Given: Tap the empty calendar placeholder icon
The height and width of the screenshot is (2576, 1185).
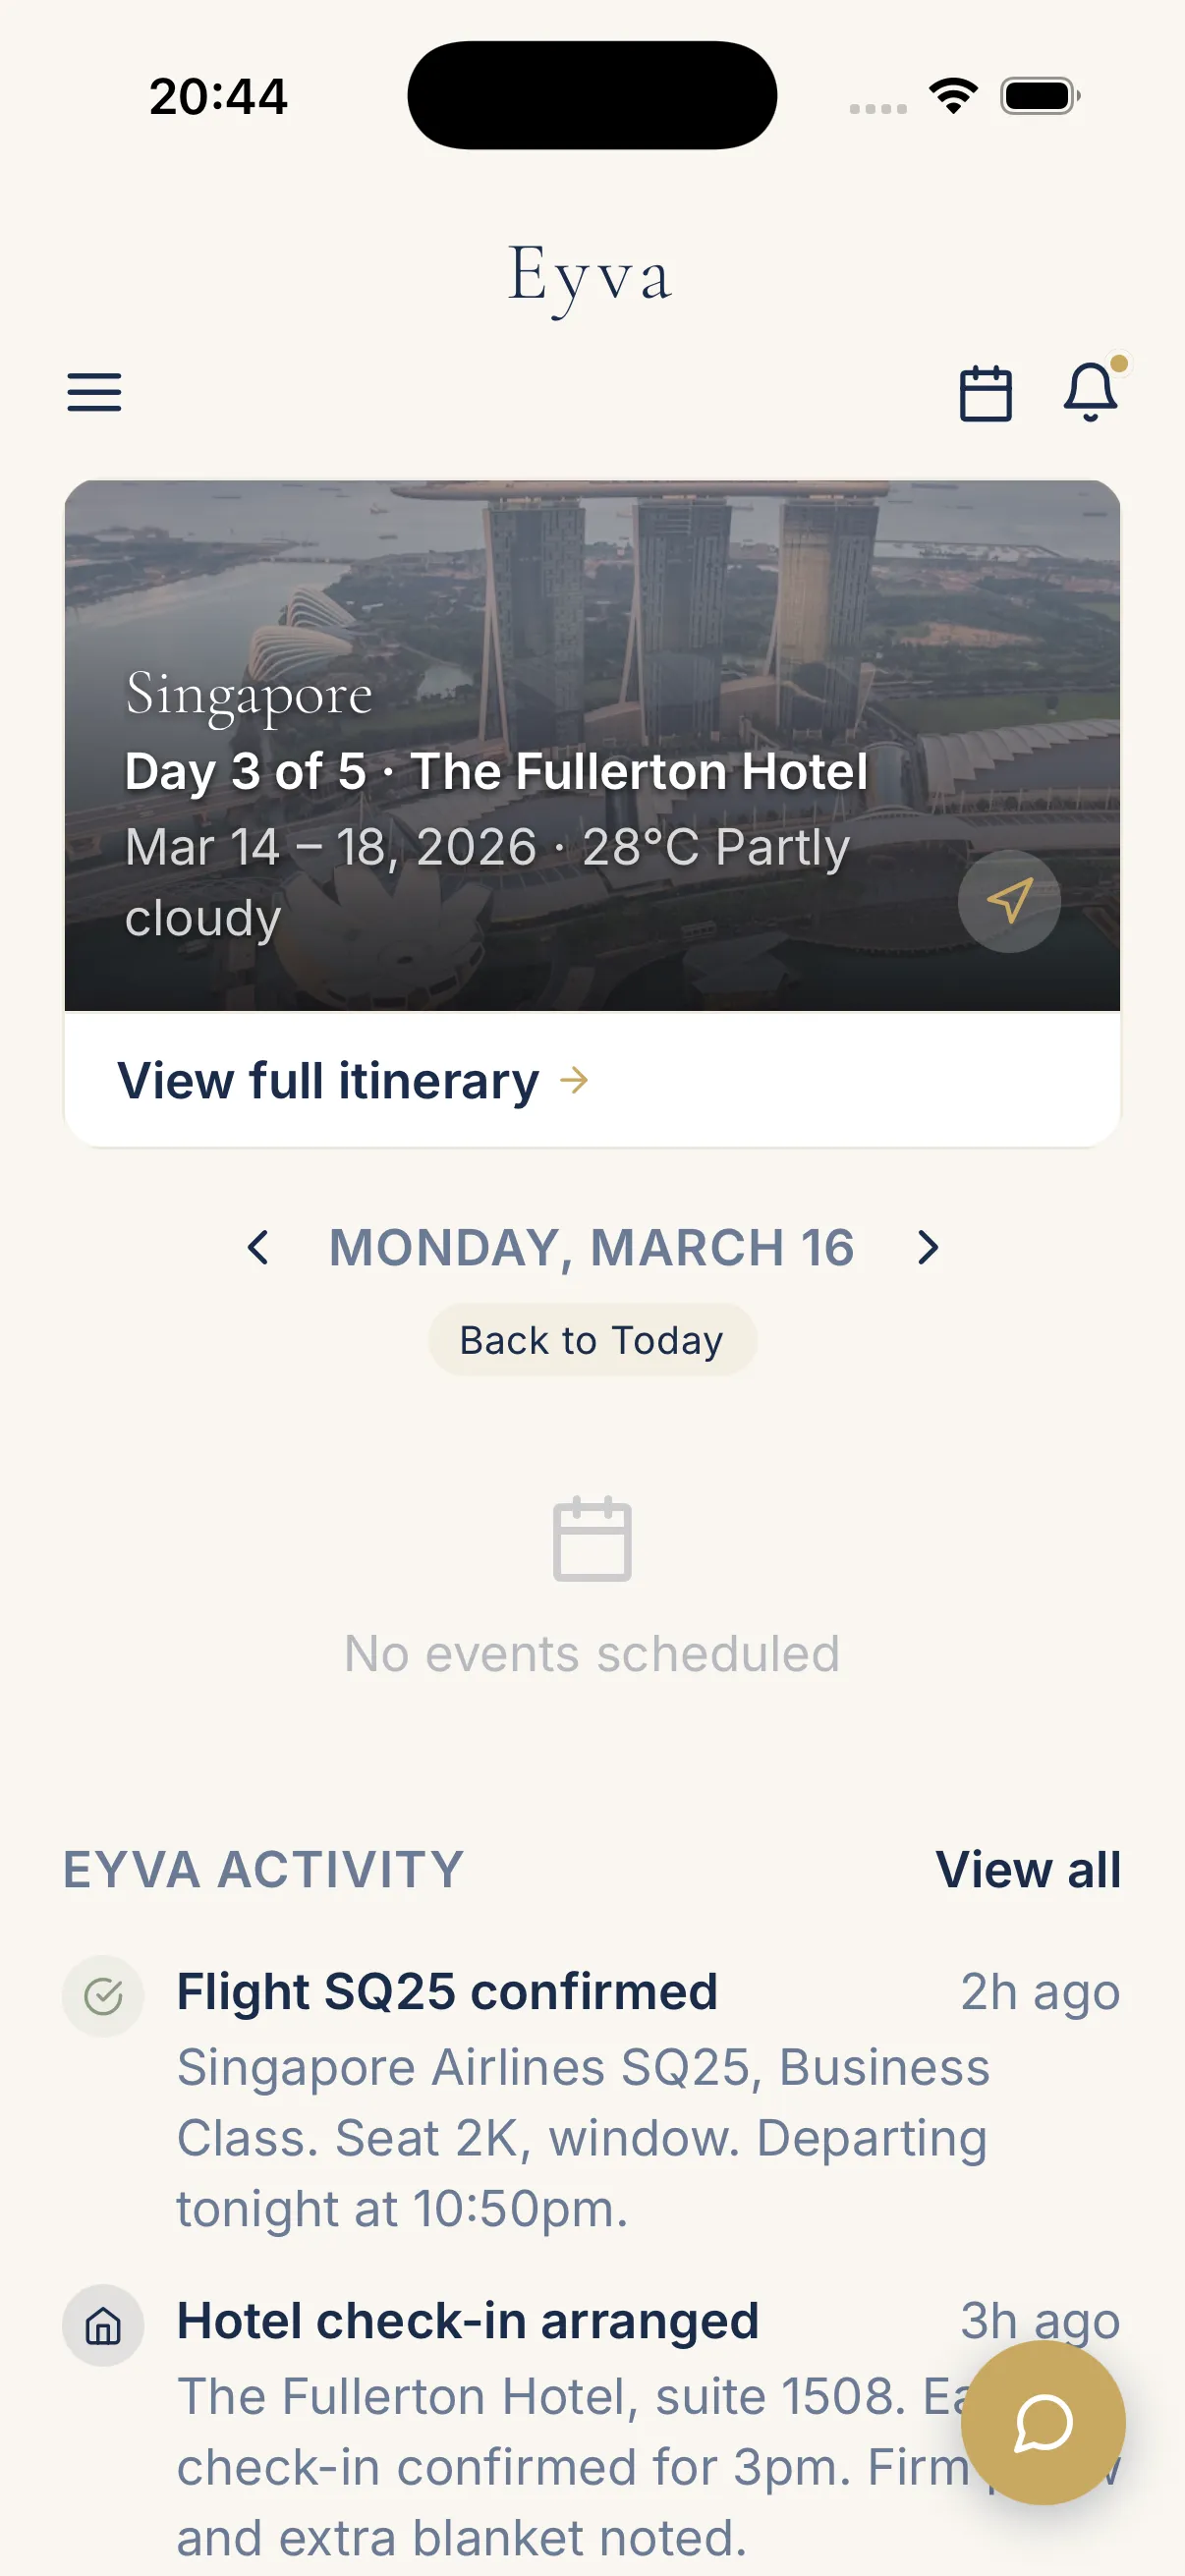Looking at the screenshot, I should (x=592, y=1539).
